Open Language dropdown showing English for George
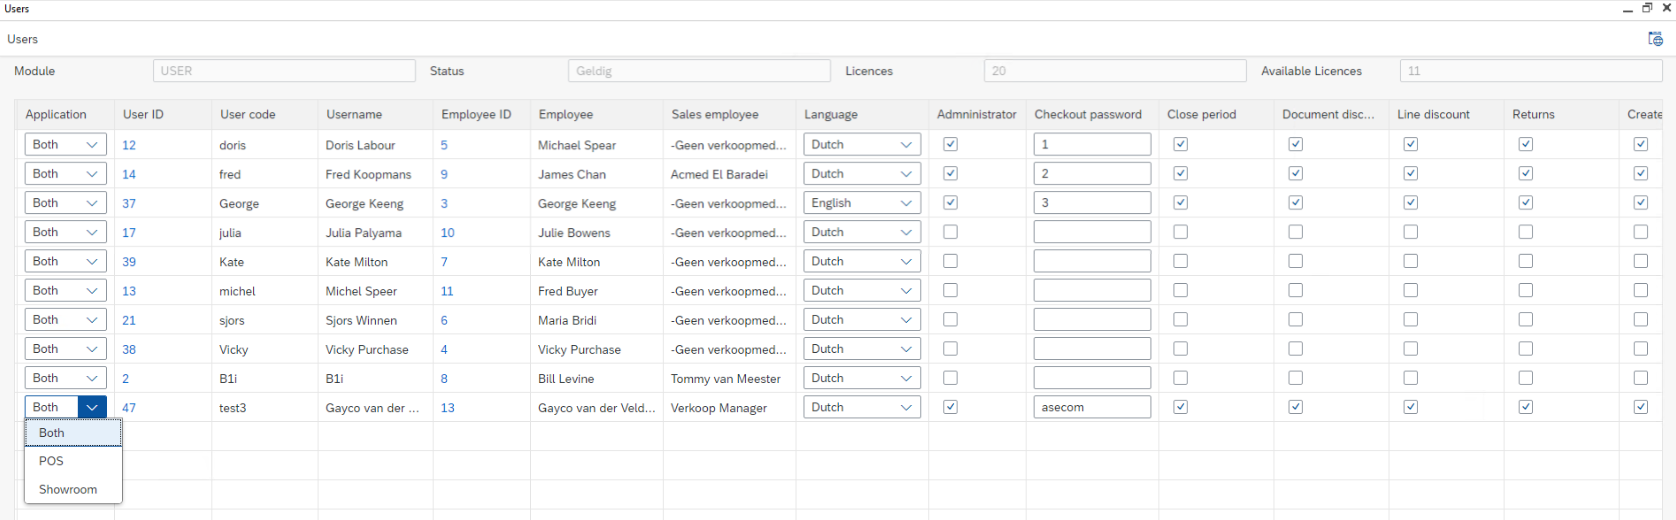 point(861,203)
